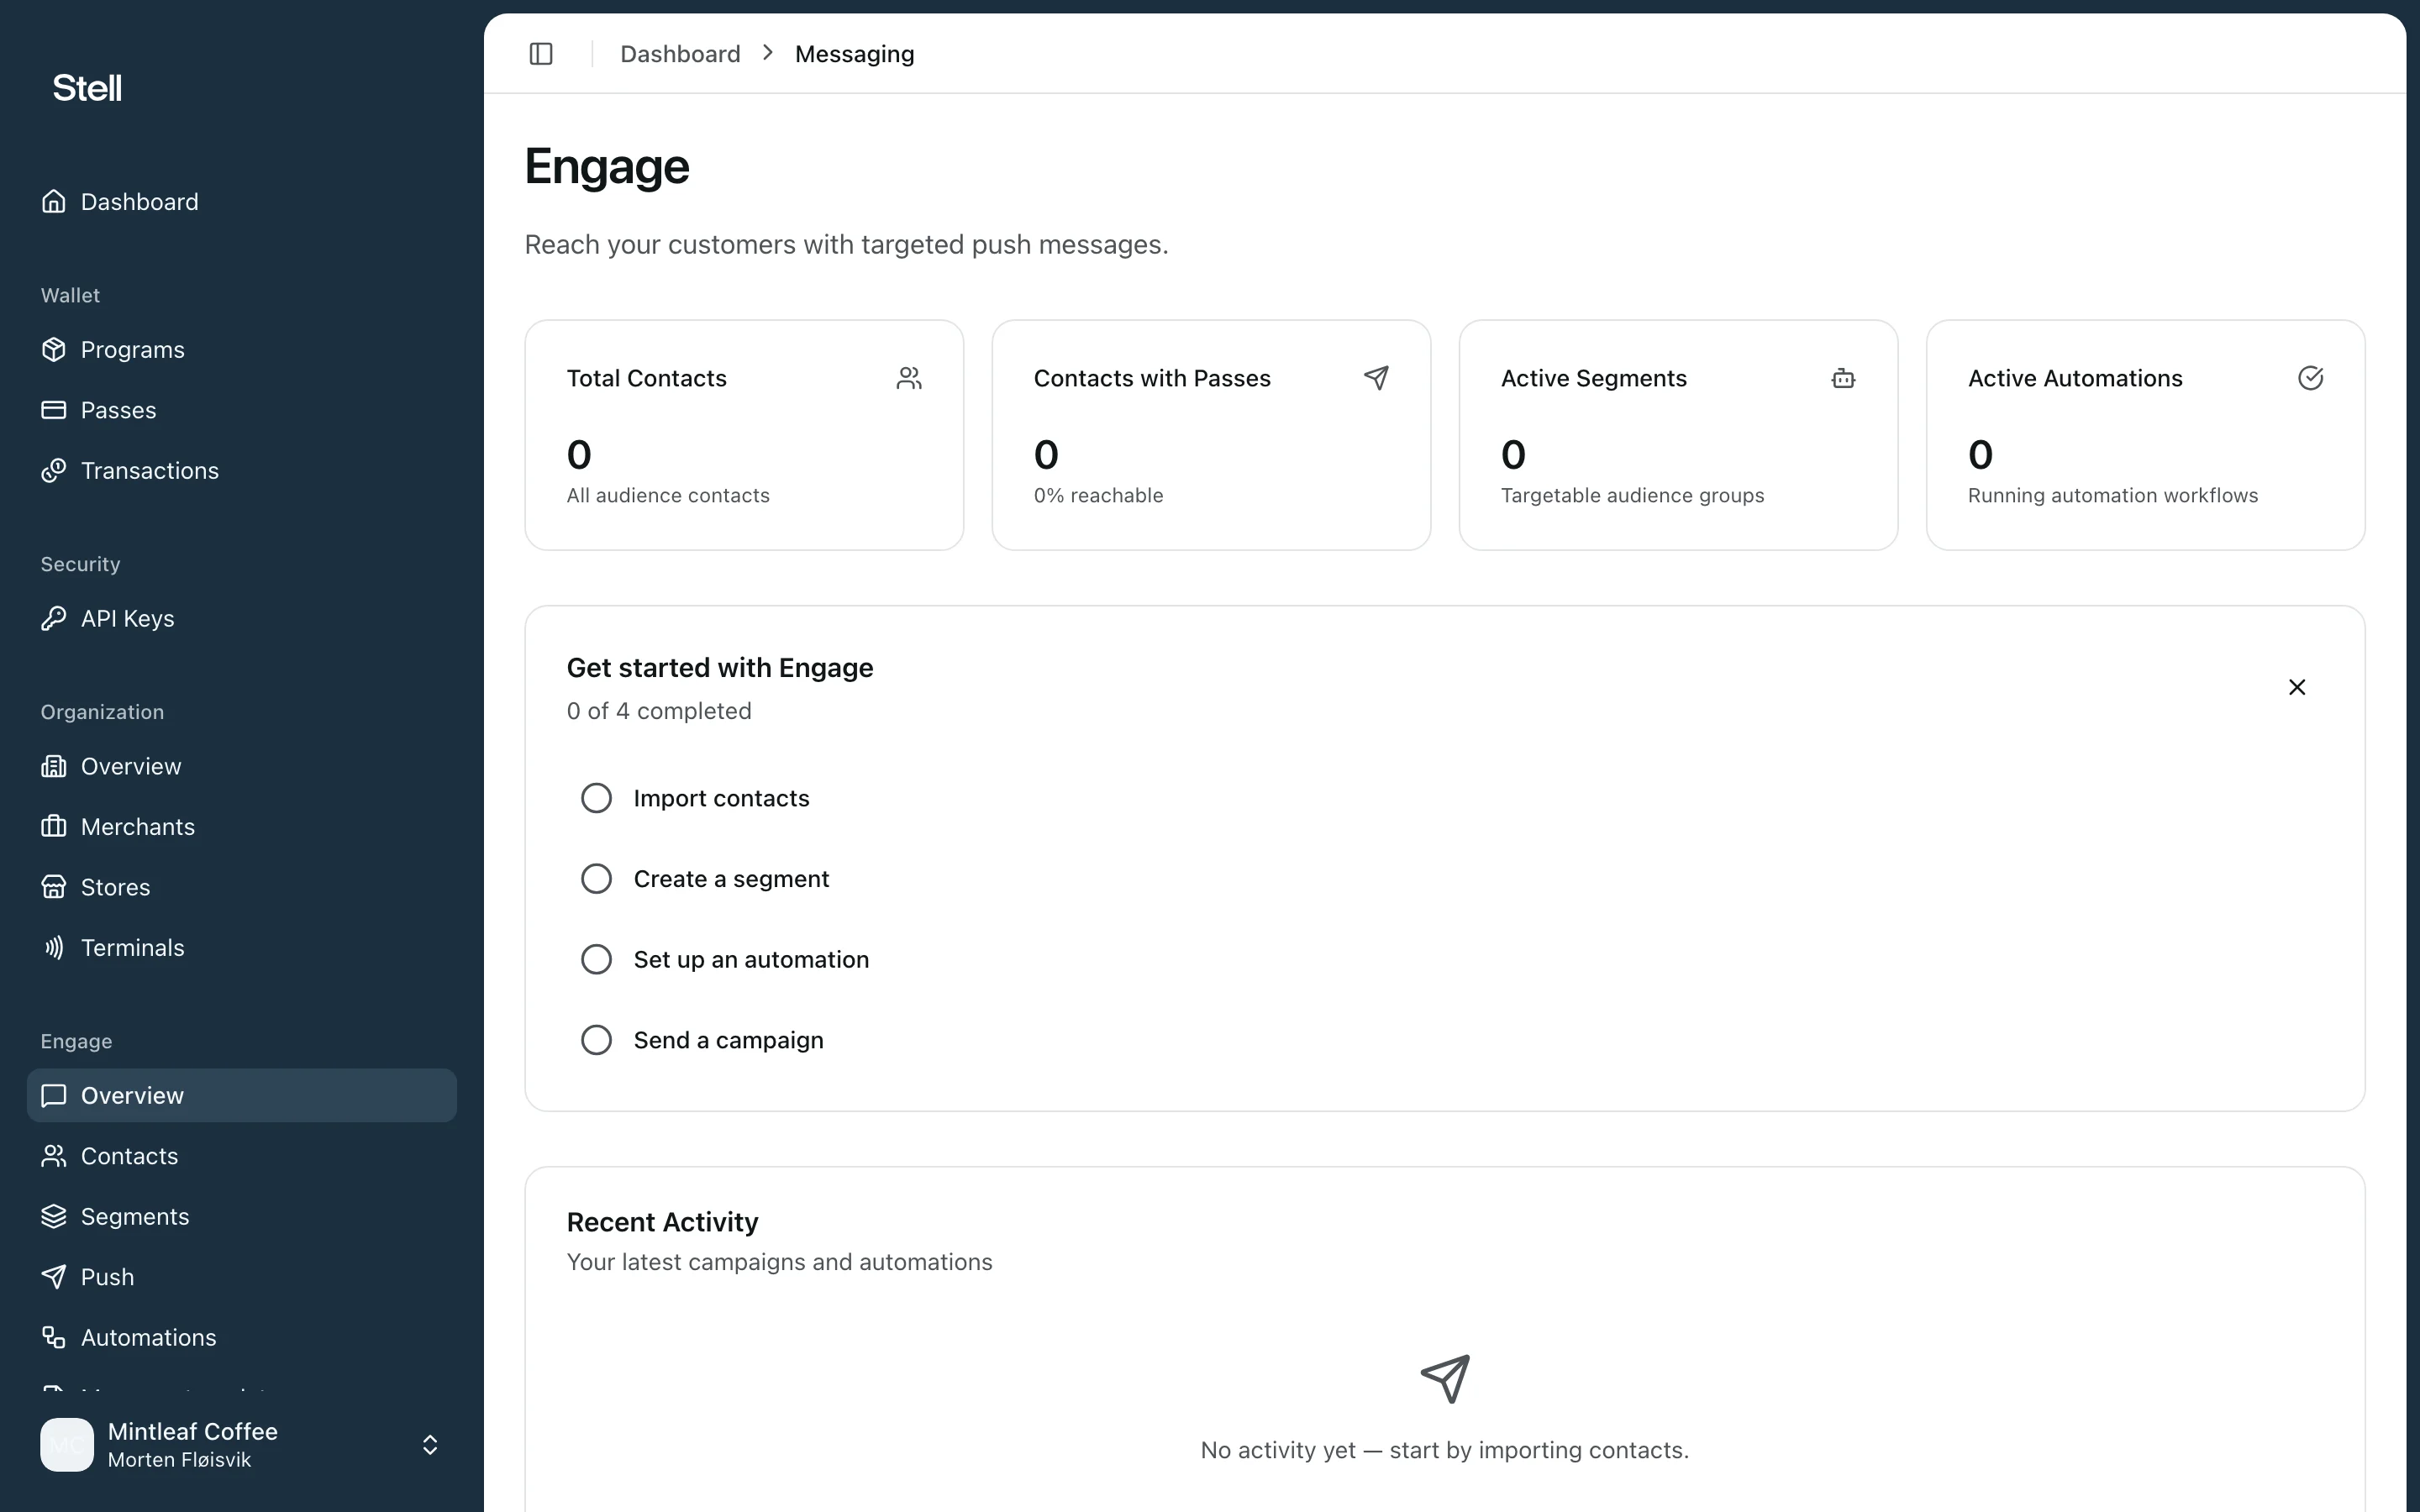Click the Organization Overview building icon
The width and height of the screenshot is (2420, 1512).
click(x=54, y=767)
